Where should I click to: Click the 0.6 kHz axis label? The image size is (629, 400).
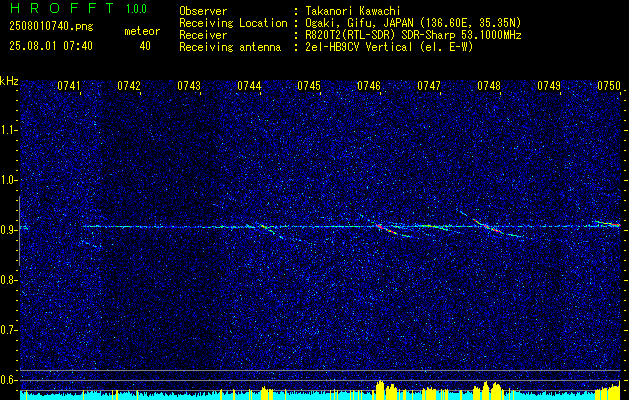tap(8, 380)
